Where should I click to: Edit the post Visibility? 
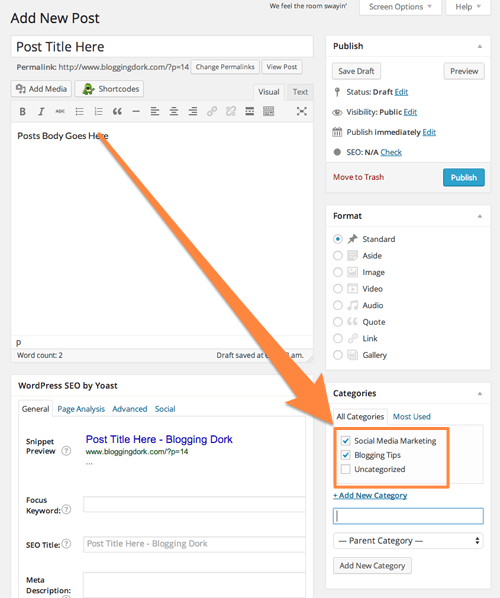(410, 112)
